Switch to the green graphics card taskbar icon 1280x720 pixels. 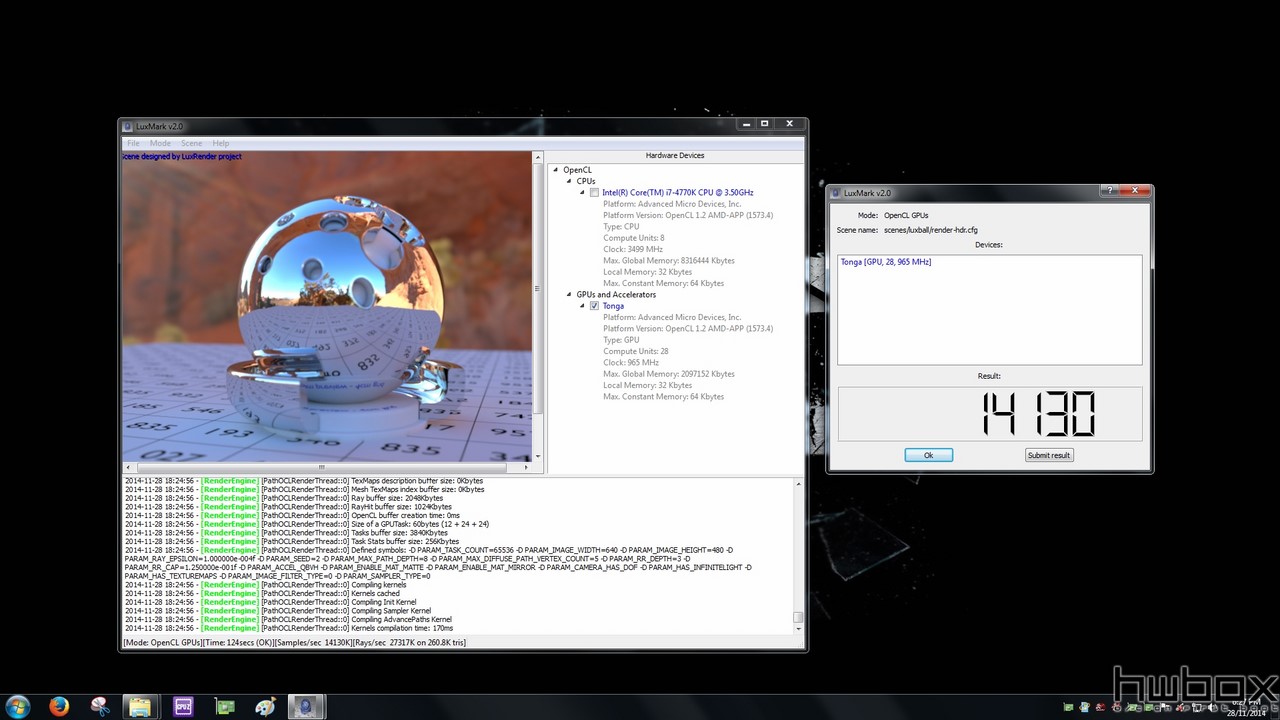[x=225, y=706]
